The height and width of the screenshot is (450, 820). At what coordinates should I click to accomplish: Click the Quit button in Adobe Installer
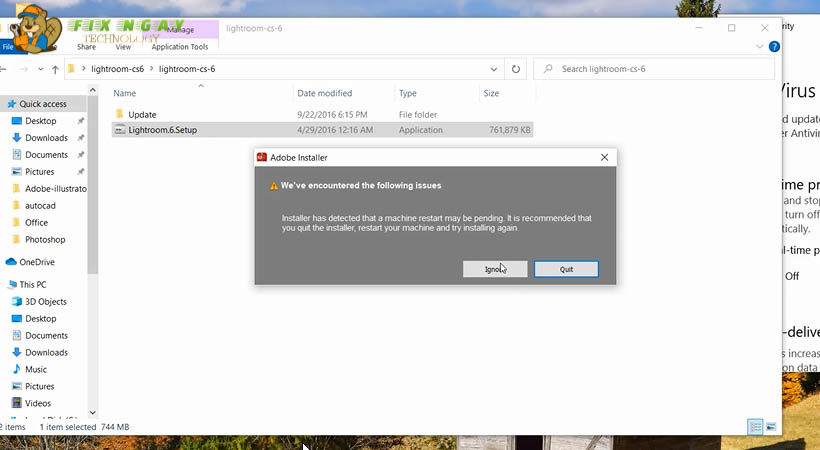pyautogui.click(x=566, y=269)
